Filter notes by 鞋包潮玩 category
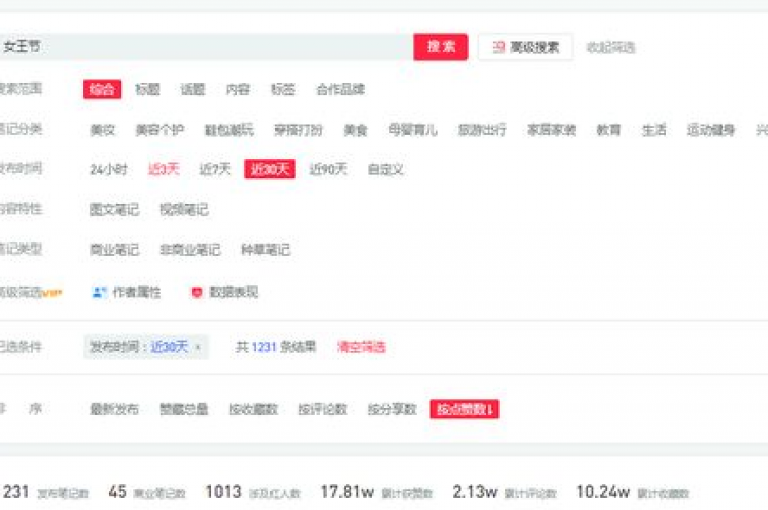 coord(229,130)
